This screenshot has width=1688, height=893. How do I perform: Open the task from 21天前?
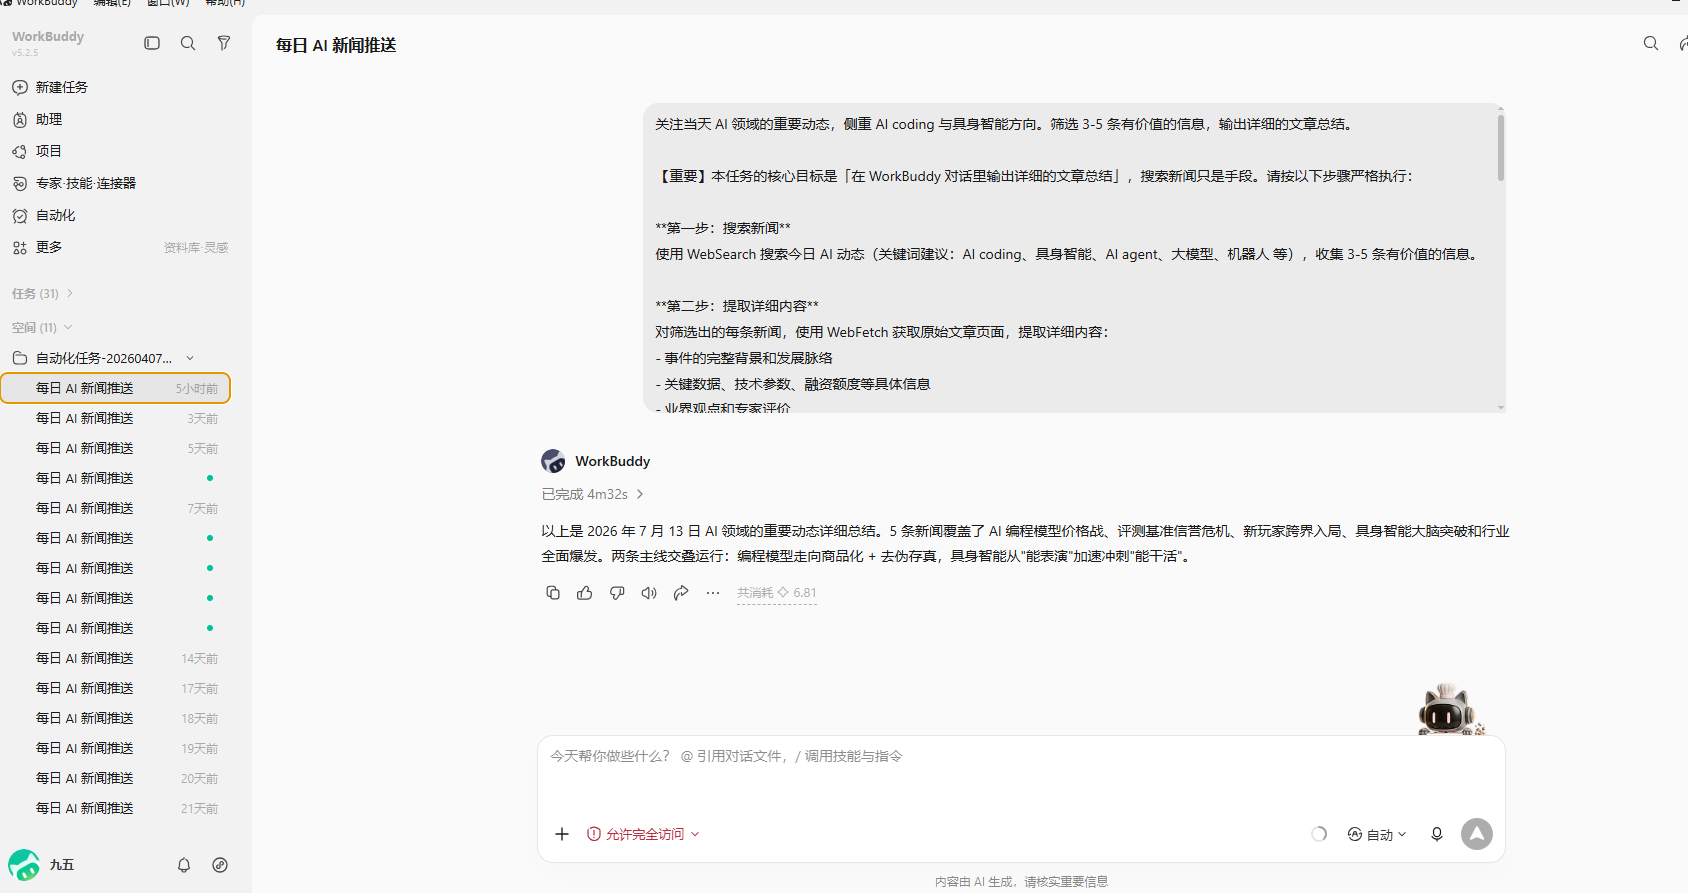(116, 808)
